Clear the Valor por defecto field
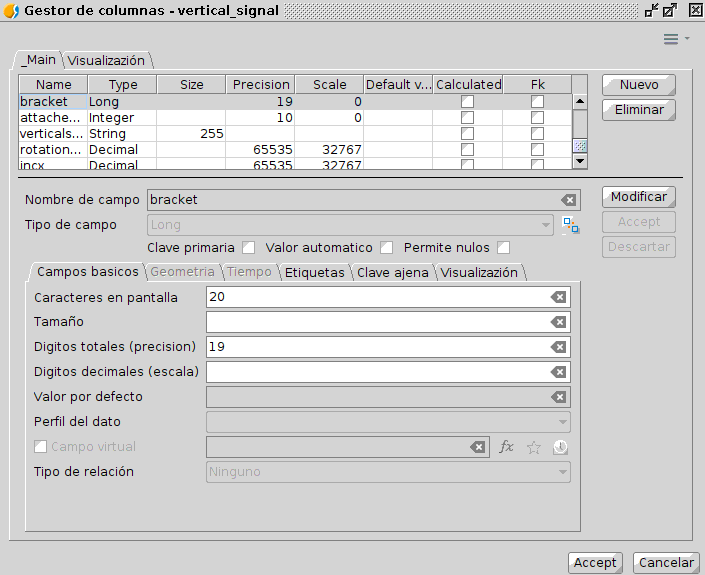Image resolution: width=705 pixels, height=575 pixels. [558, 397]
